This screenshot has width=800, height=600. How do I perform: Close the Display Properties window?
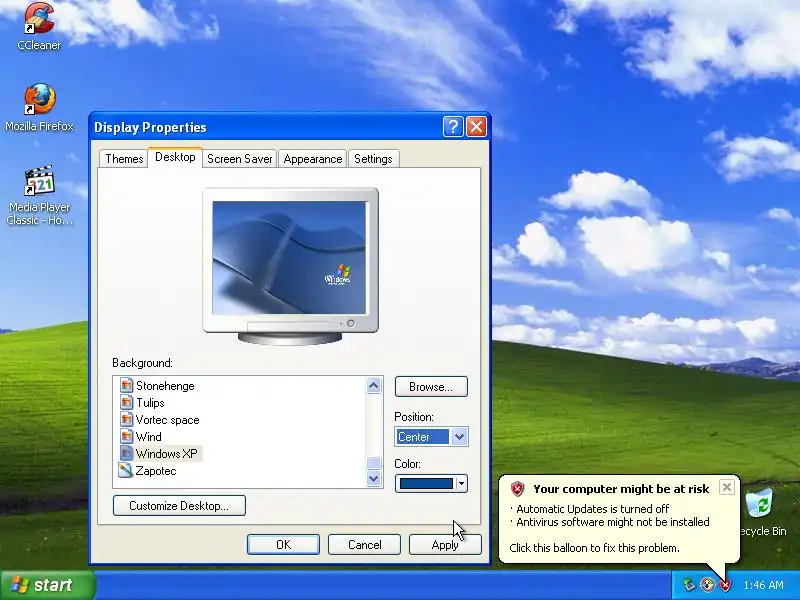click(x=477, y=127)
